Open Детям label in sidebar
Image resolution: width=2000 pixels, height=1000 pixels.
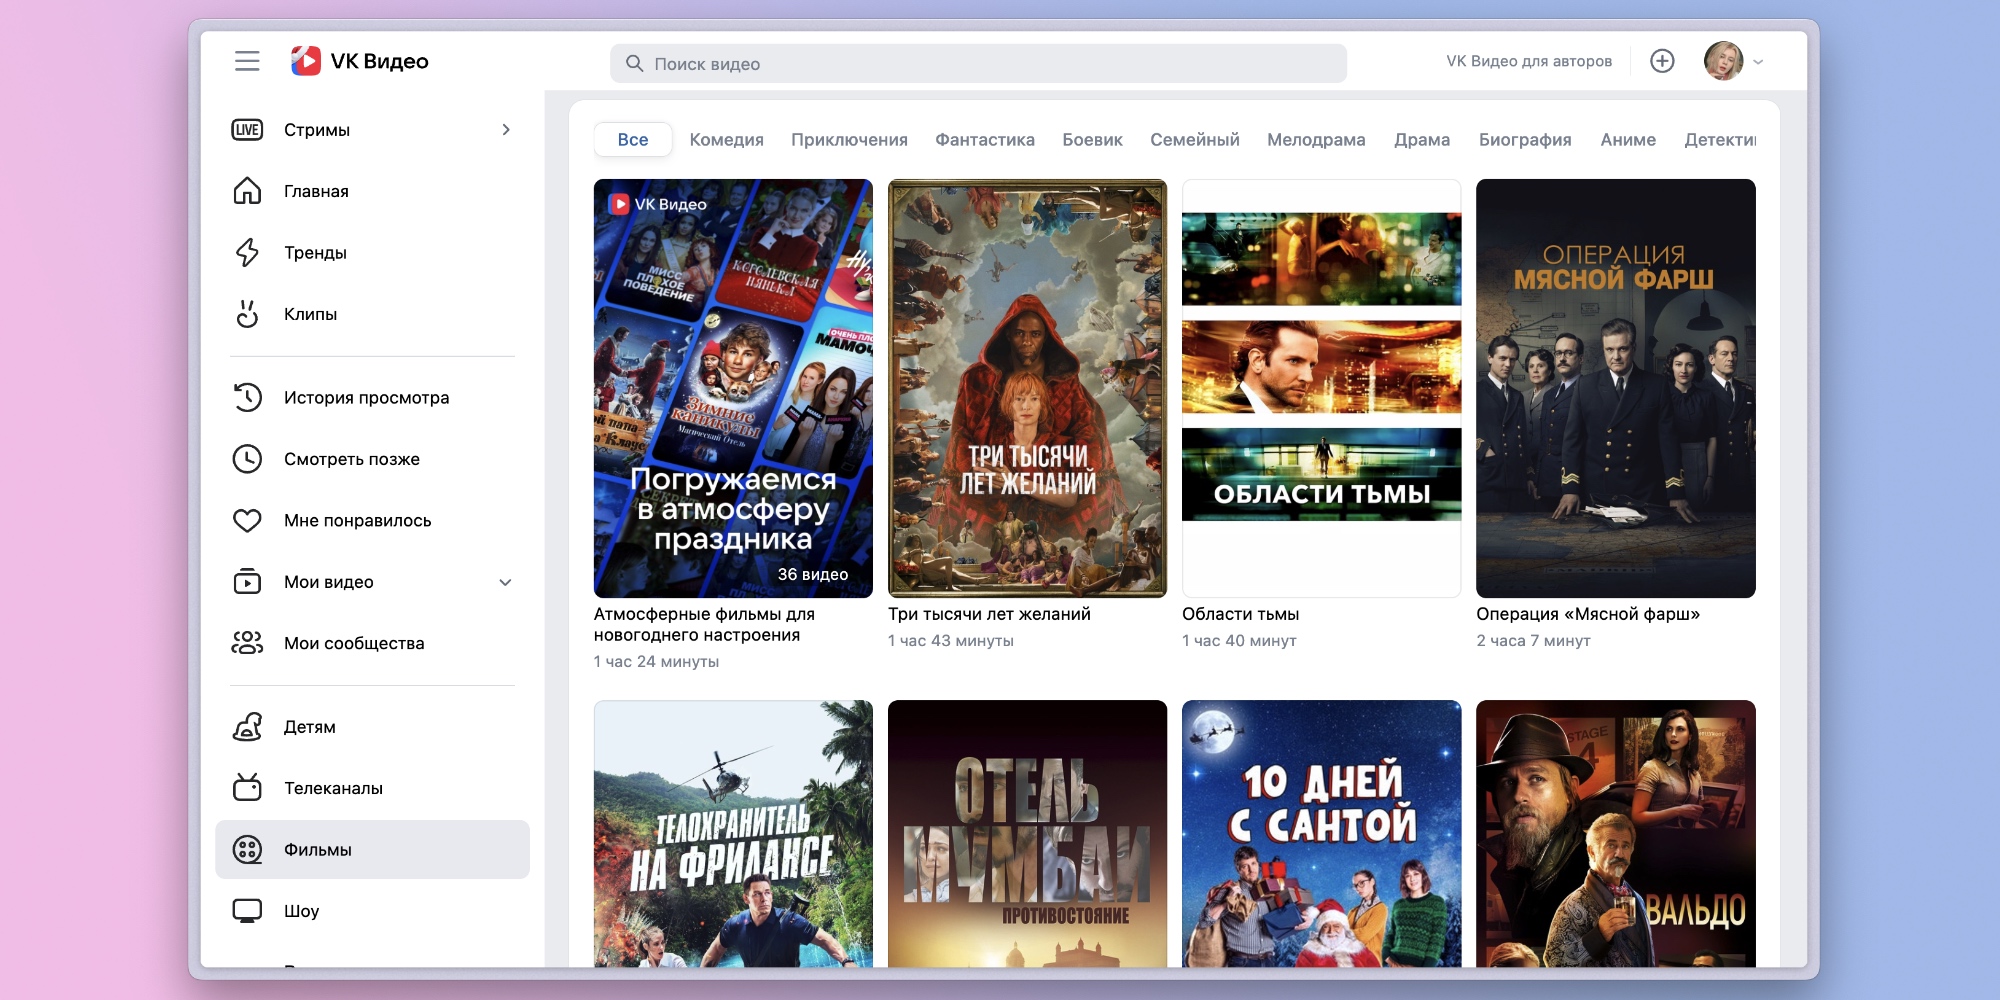[310, 727]
